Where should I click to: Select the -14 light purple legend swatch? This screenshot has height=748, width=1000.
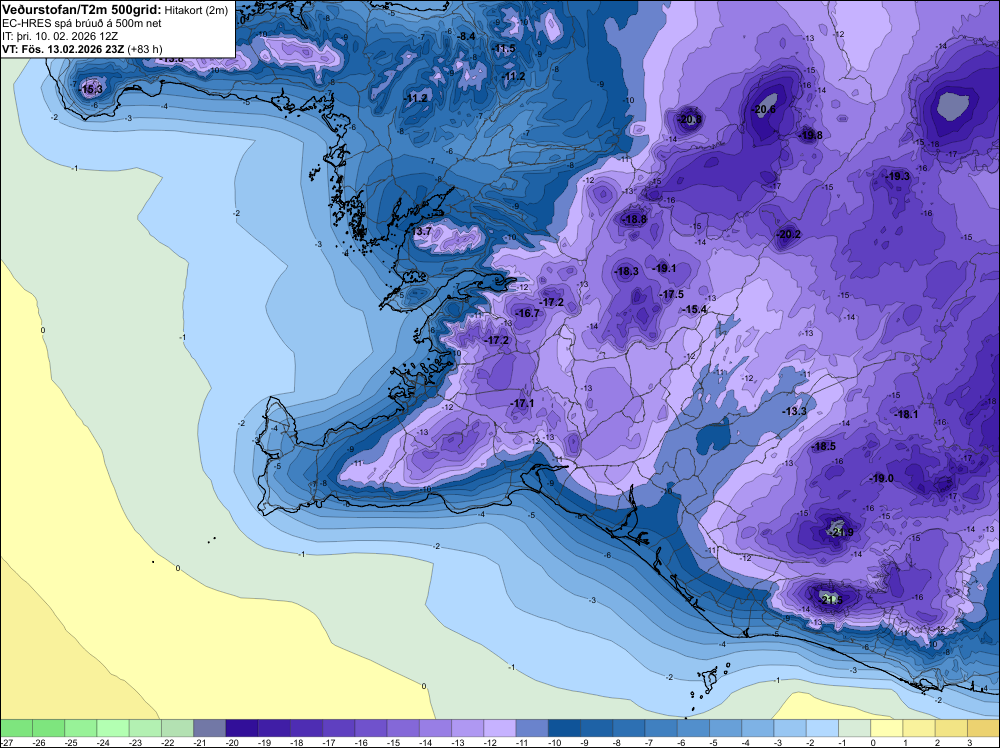pos(436,728)
